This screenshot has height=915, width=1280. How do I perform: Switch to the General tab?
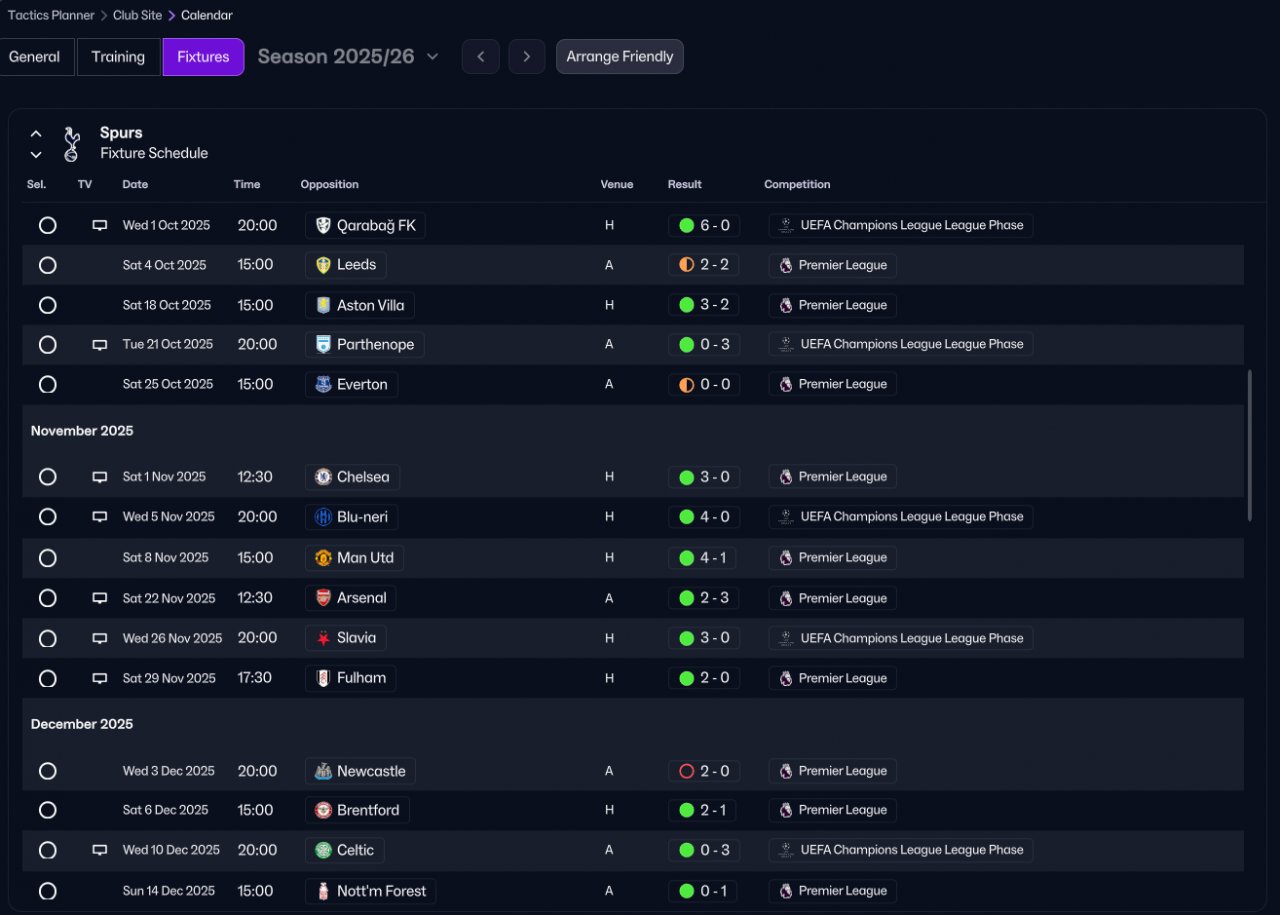pyautogui.click(x=35, y=57)
